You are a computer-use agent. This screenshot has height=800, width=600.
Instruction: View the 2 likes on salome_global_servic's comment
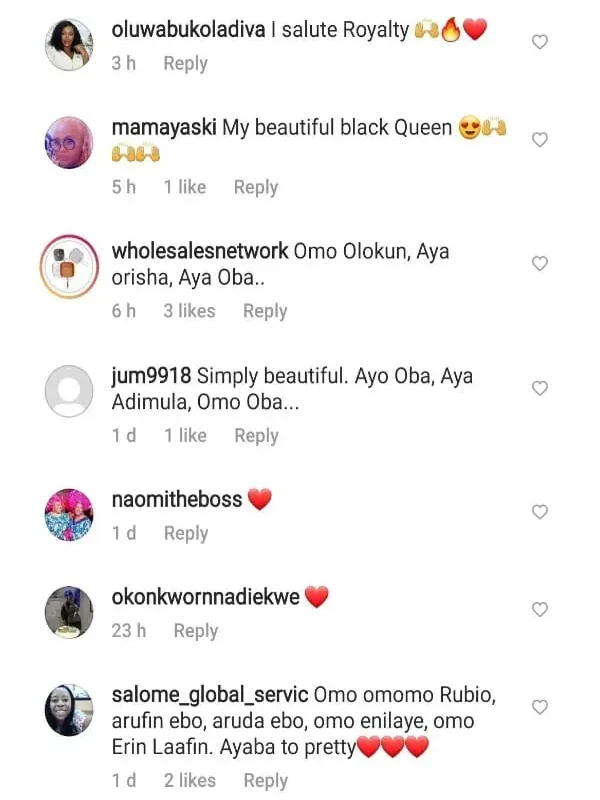190,780
